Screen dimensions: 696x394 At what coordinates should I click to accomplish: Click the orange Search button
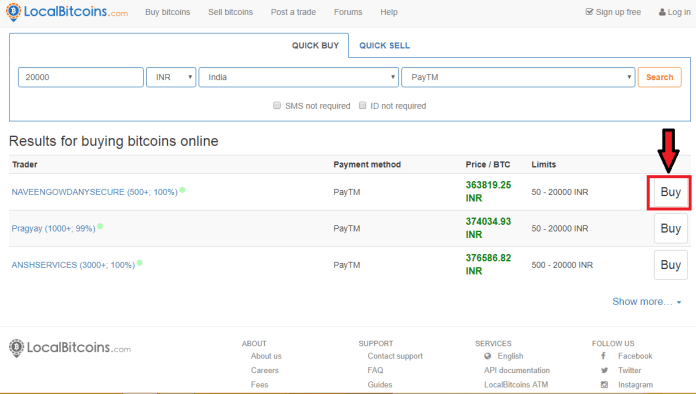tap(660, 77)
